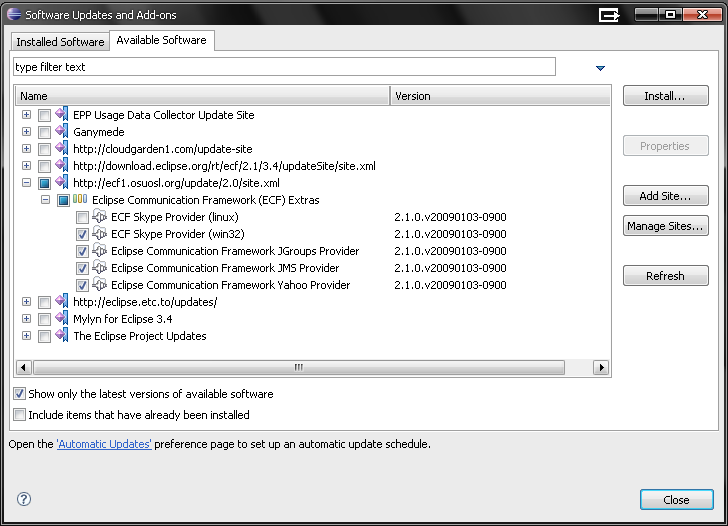Click the Close button

(676, 500)
